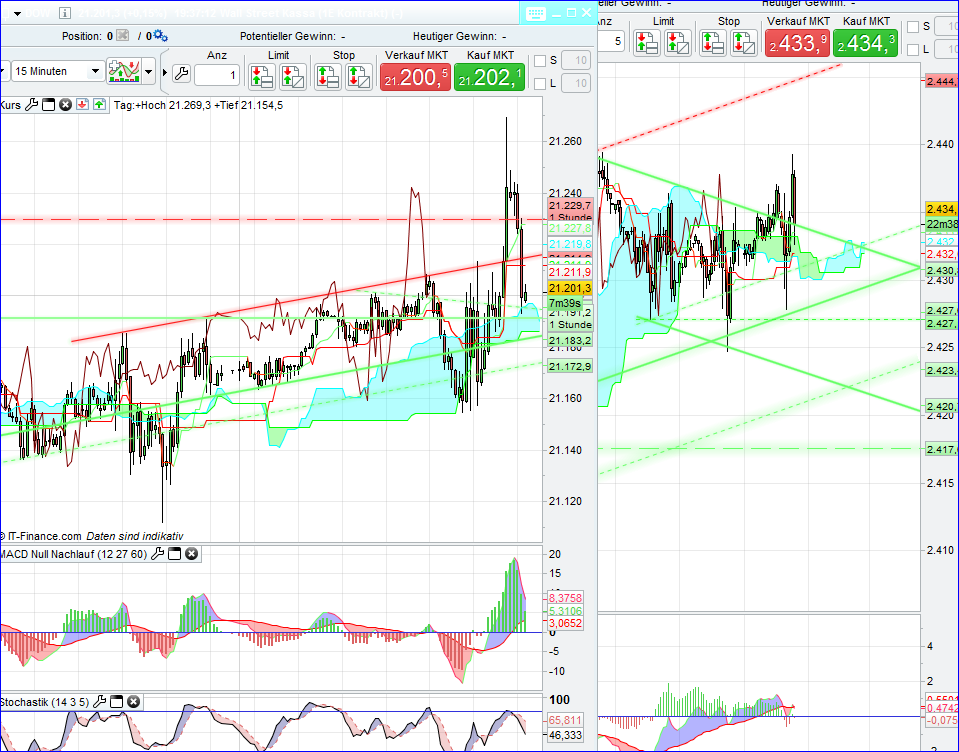Enable L checkbox in DOW window
959x752 pixels.
(539, 83)
